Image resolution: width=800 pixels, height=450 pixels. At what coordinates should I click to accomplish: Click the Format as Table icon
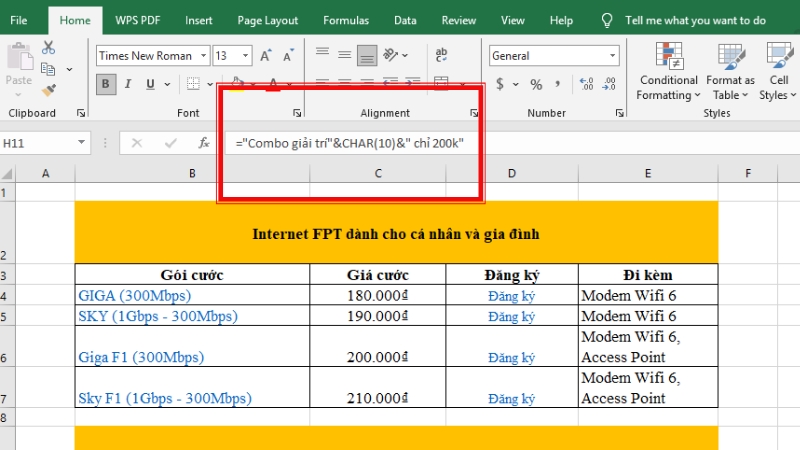click(730, 70)
